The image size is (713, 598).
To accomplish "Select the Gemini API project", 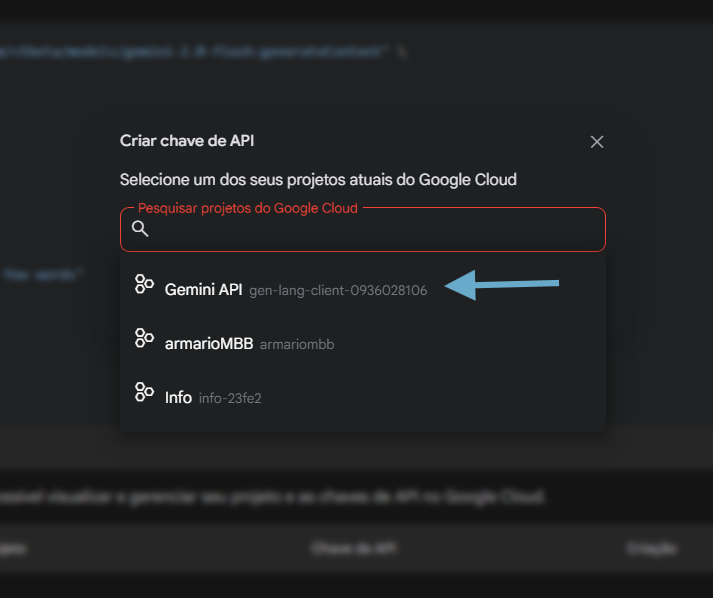I will 363,286.
